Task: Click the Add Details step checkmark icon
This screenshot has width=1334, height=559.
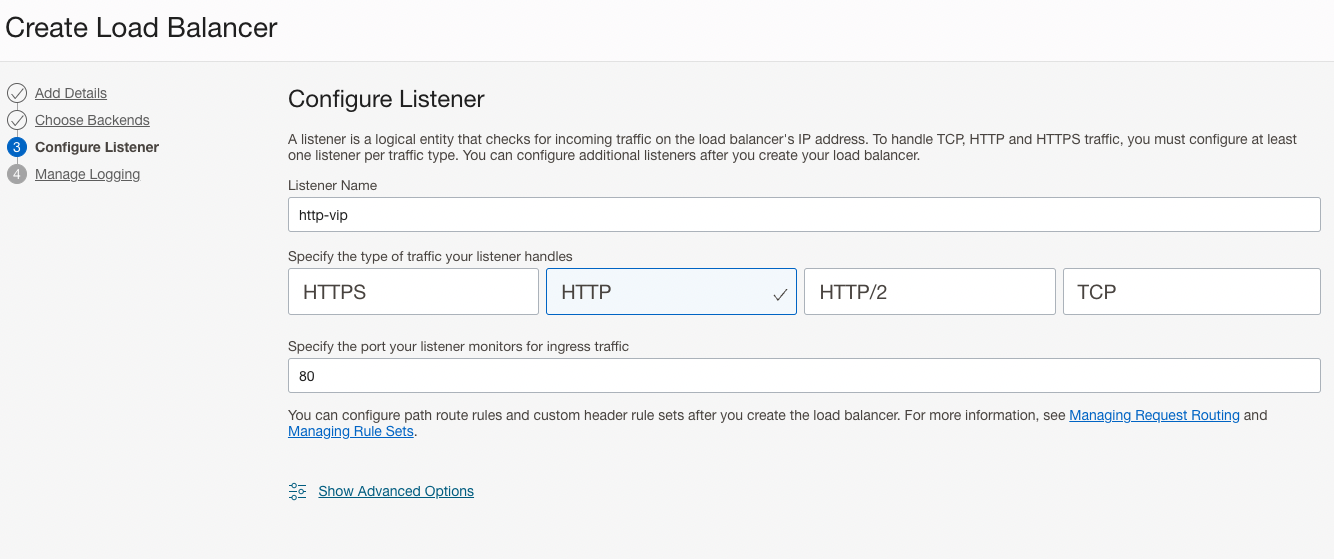Action: point(17,93)
